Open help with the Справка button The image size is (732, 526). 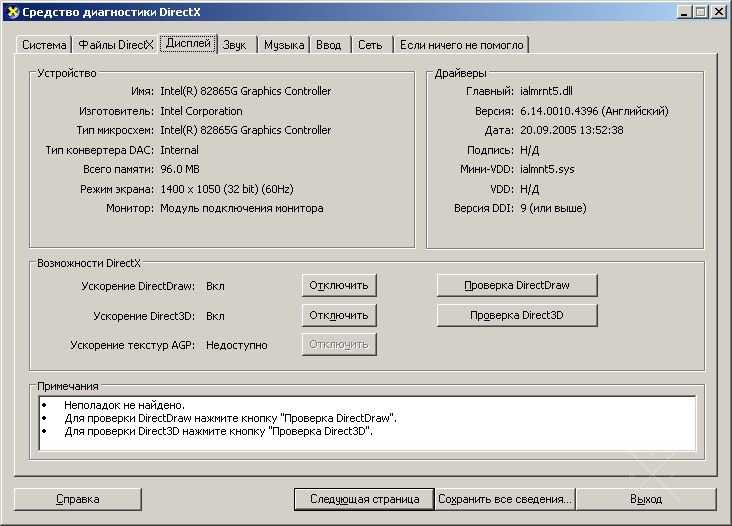(77, 499)
